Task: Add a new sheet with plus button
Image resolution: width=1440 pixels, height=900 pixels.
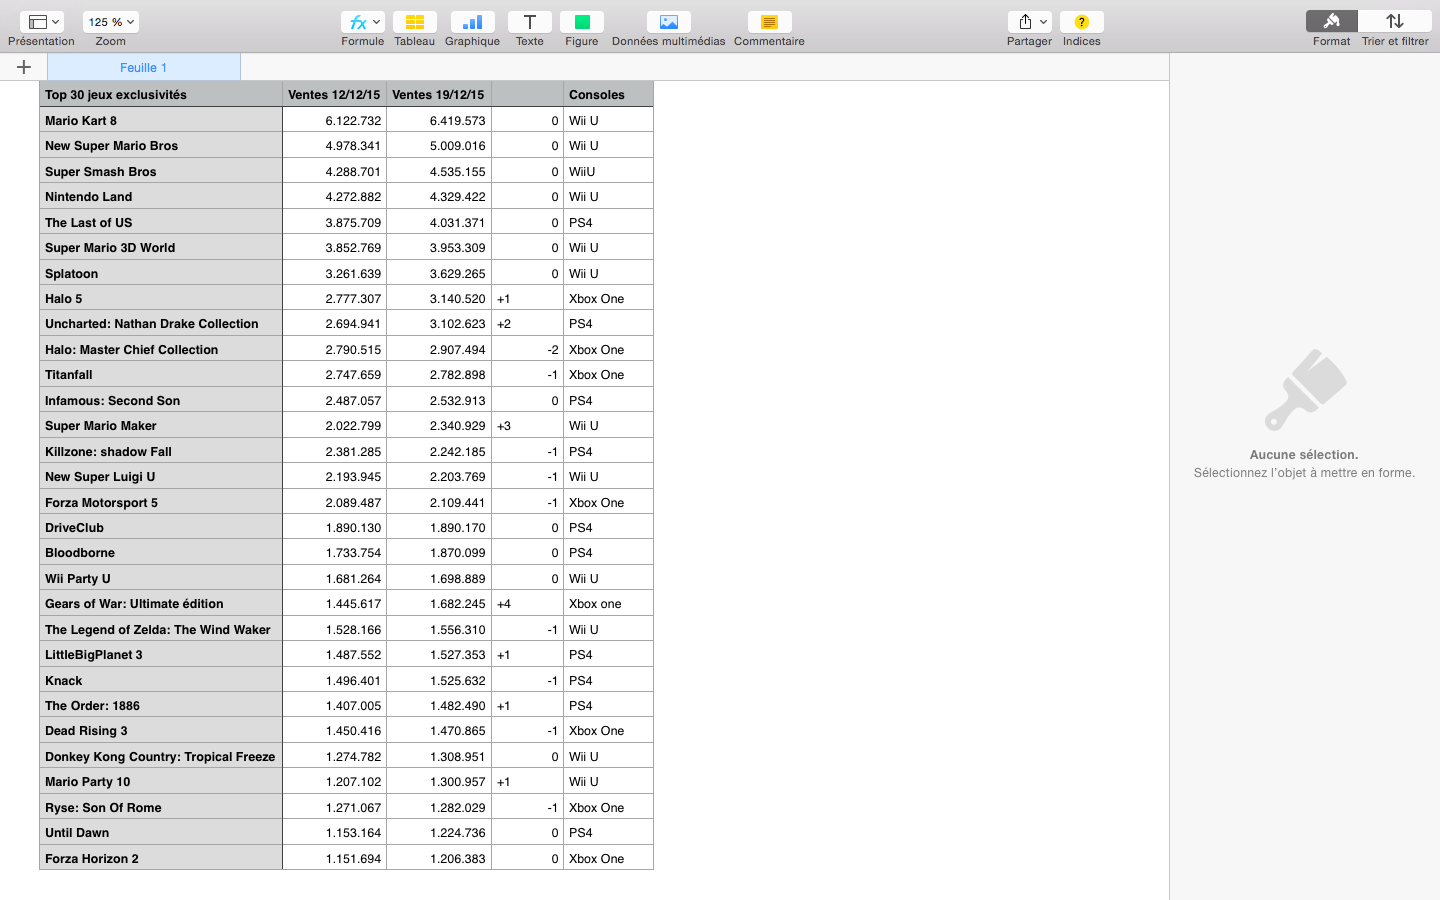Action: 24,67
